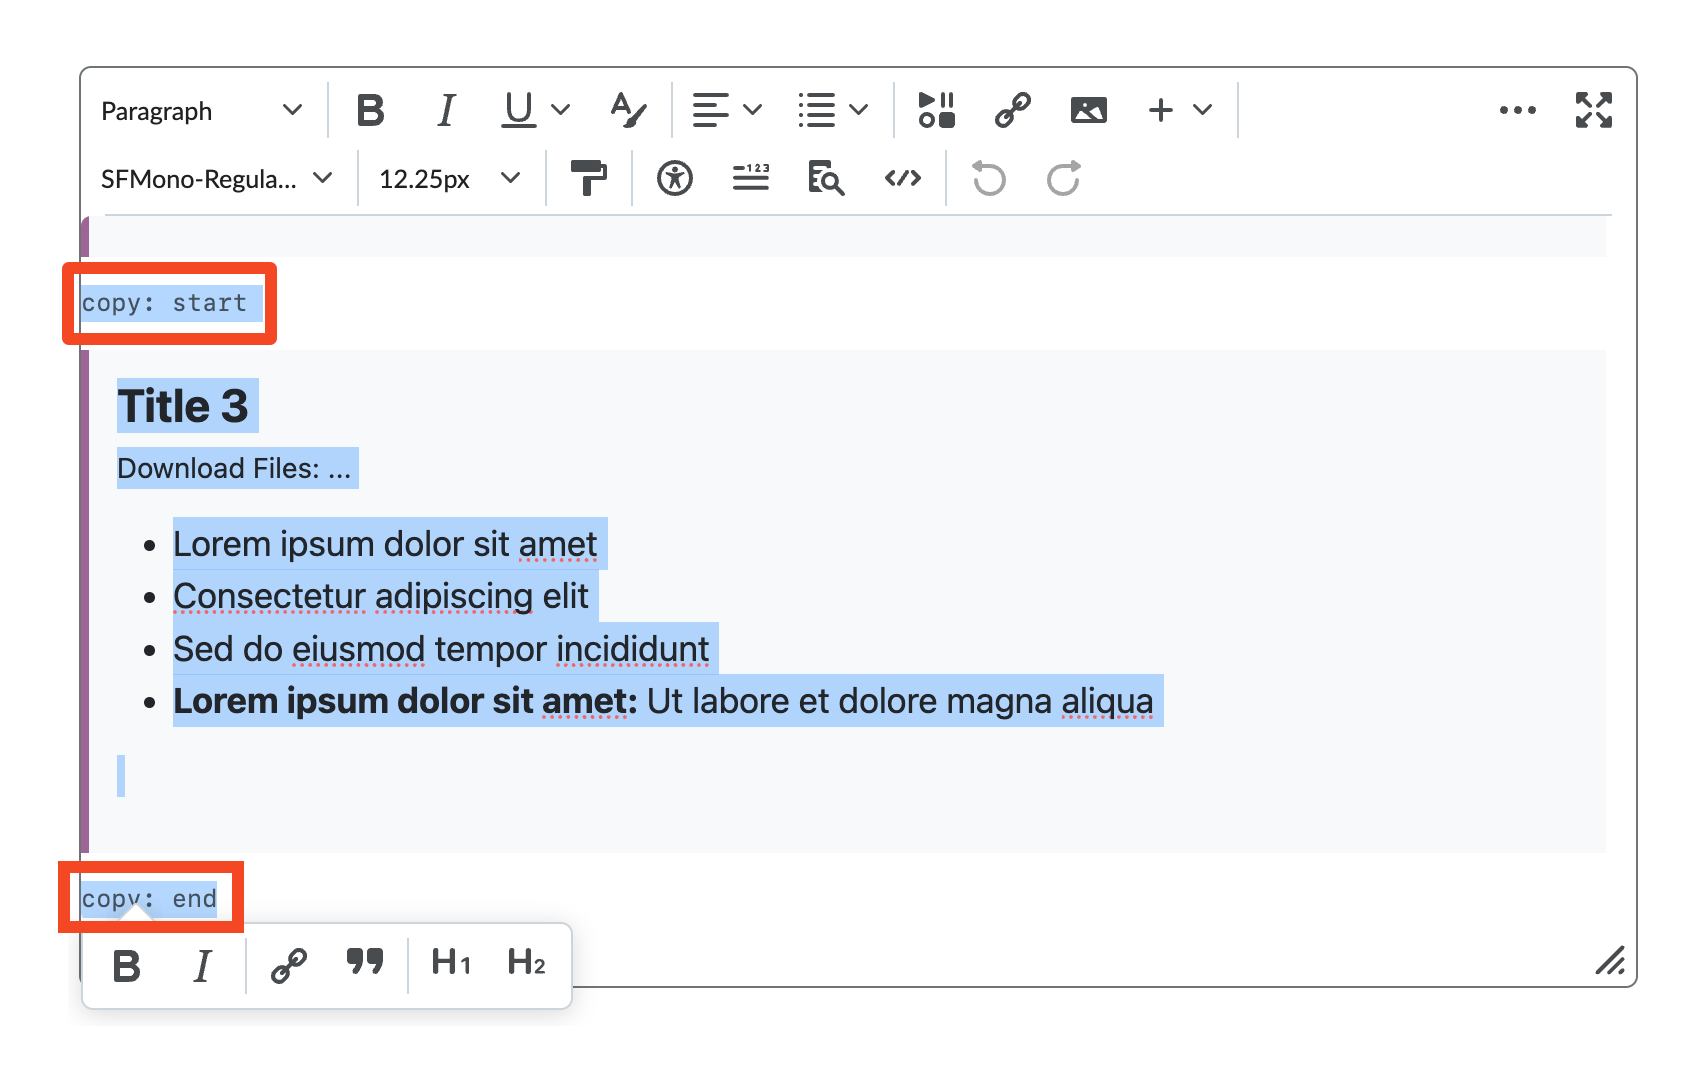The image size is (1704, 1090).
Task: Toggle bold formatting
Action: (x=371, y=110)
